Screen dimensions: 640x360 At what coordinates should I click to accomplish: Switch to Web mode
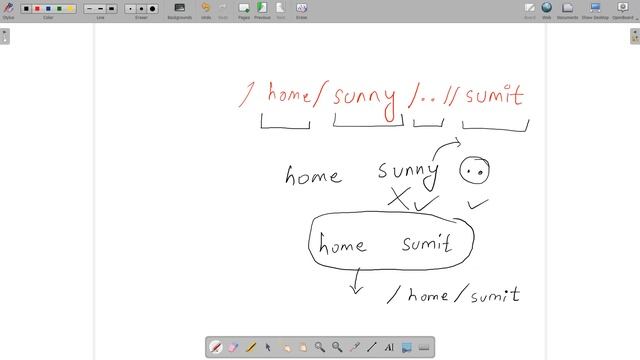(547, 11)
